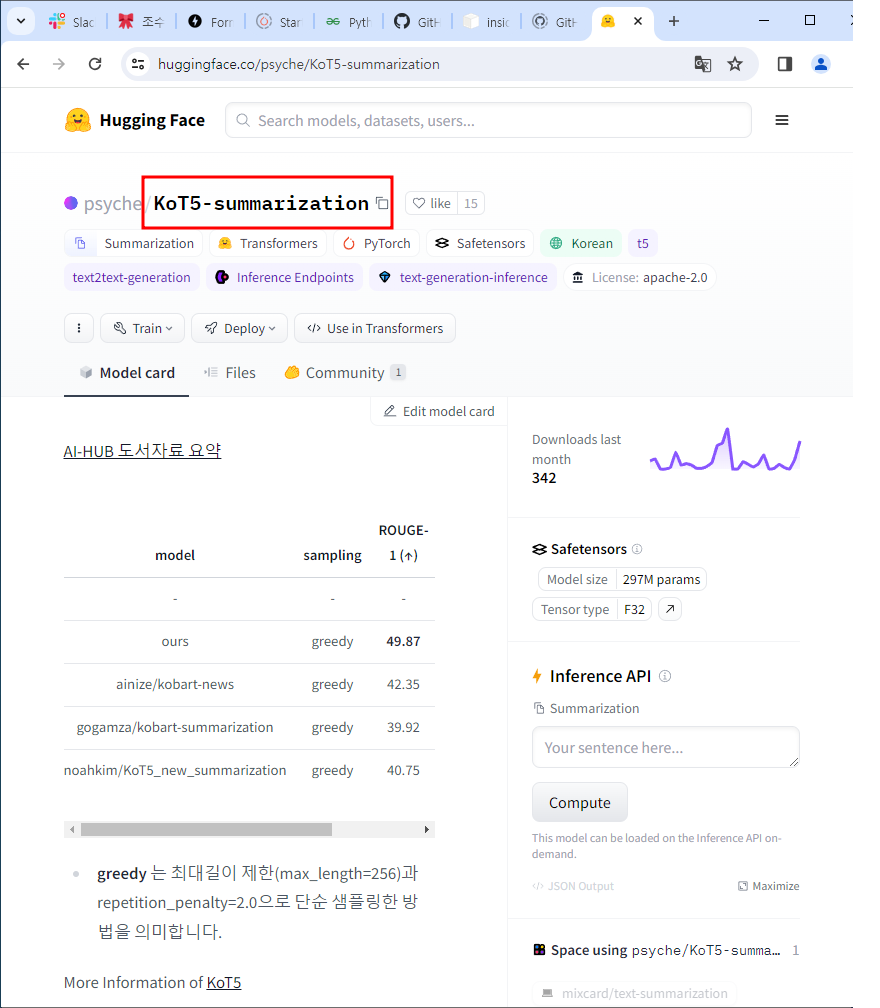This screenshot has width=880, height=1008.
Task: Focus the Search models, datasets, users field
Action: (488, 120)
